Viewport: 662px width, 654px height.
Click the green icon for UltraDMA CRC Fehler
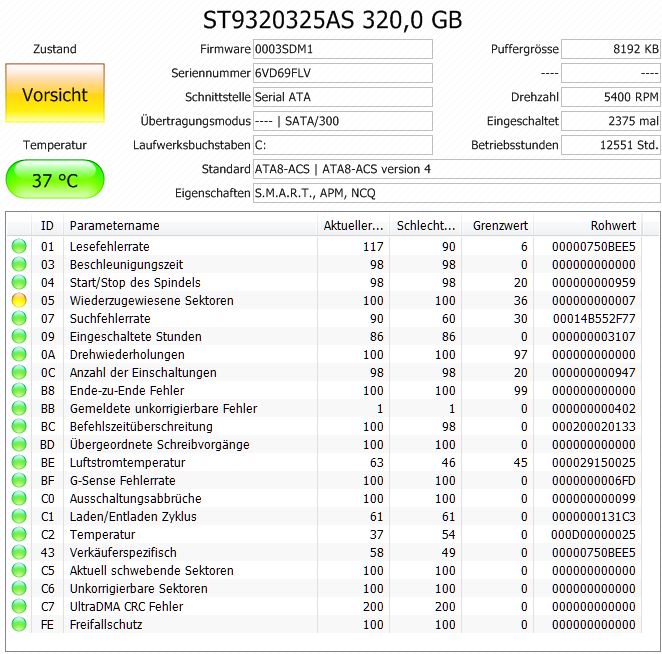click(x=19, y=606)
